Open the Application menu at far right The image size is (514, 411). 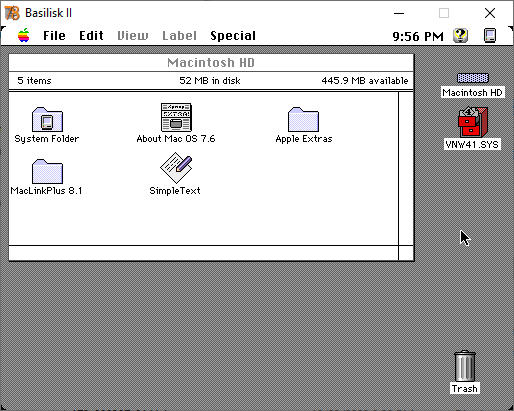[490, 35]
